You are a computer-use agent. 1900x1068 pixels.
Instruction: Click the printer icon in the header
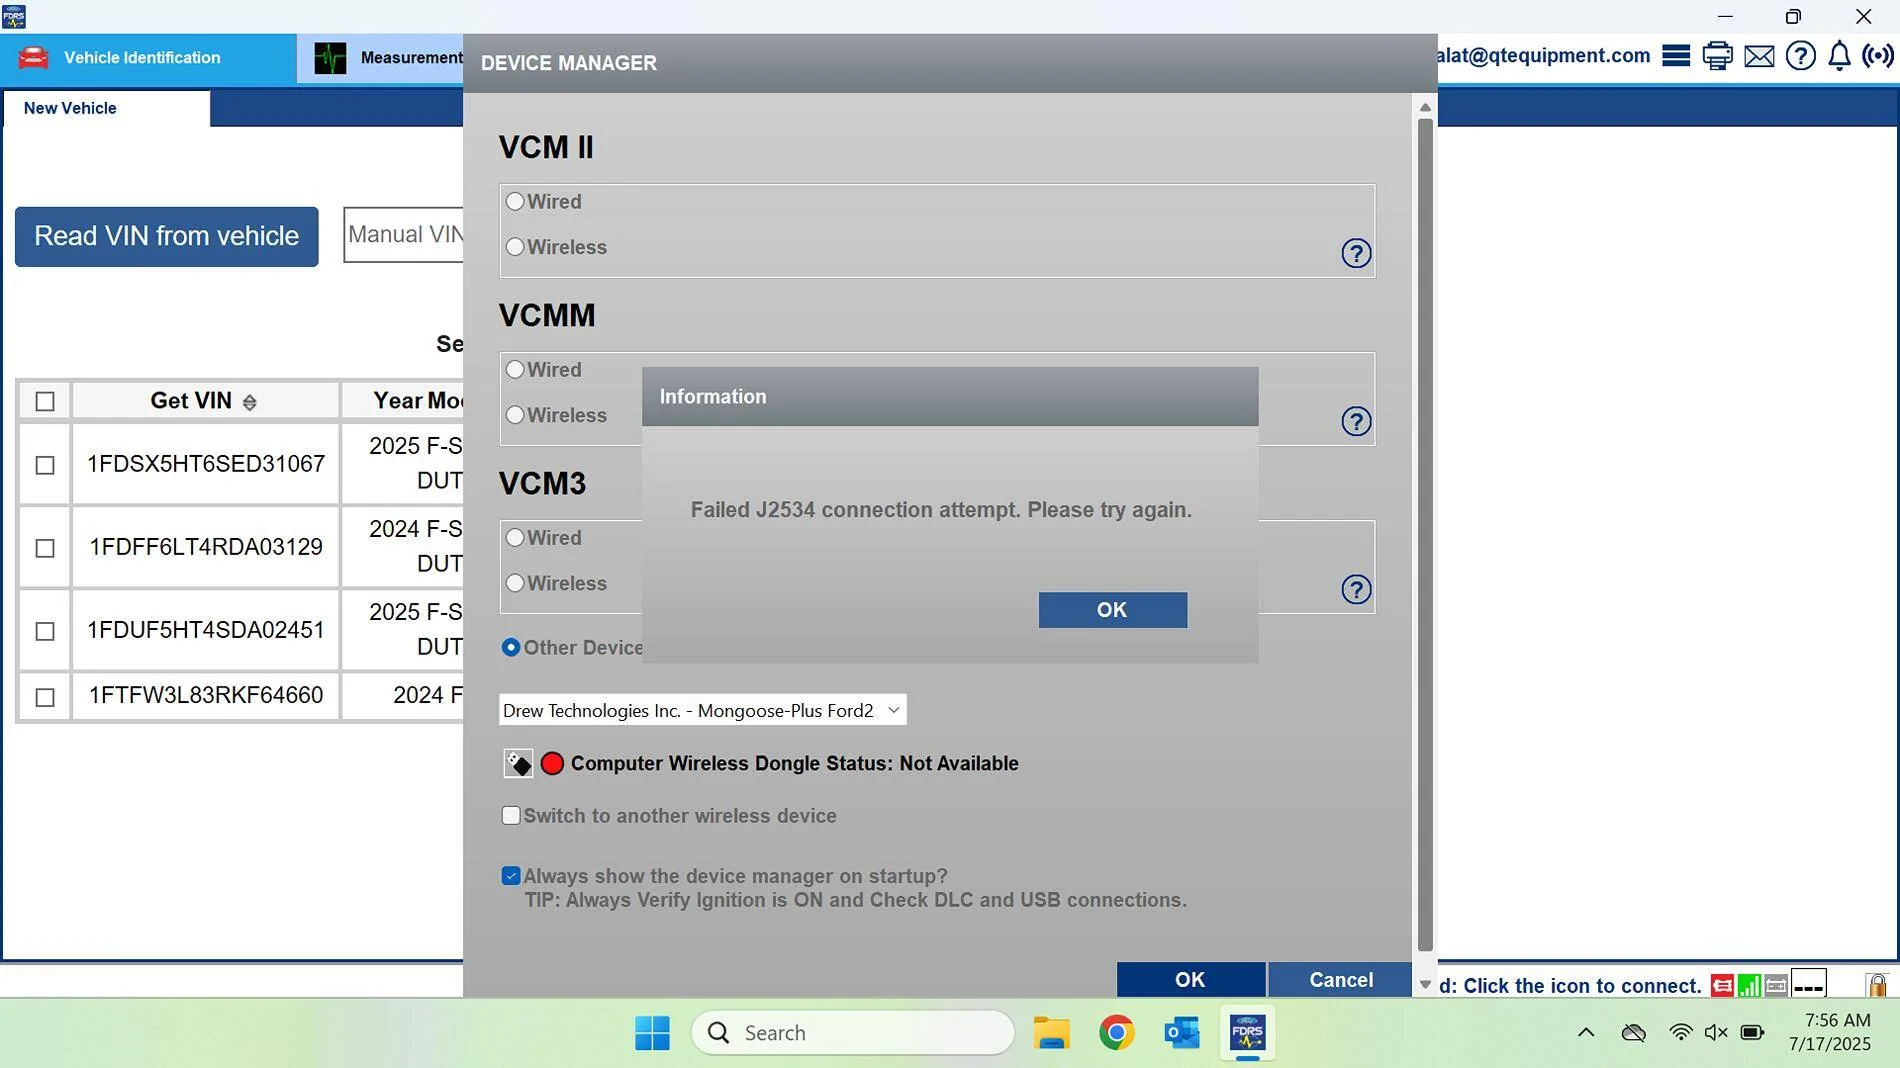(1717, 56)
